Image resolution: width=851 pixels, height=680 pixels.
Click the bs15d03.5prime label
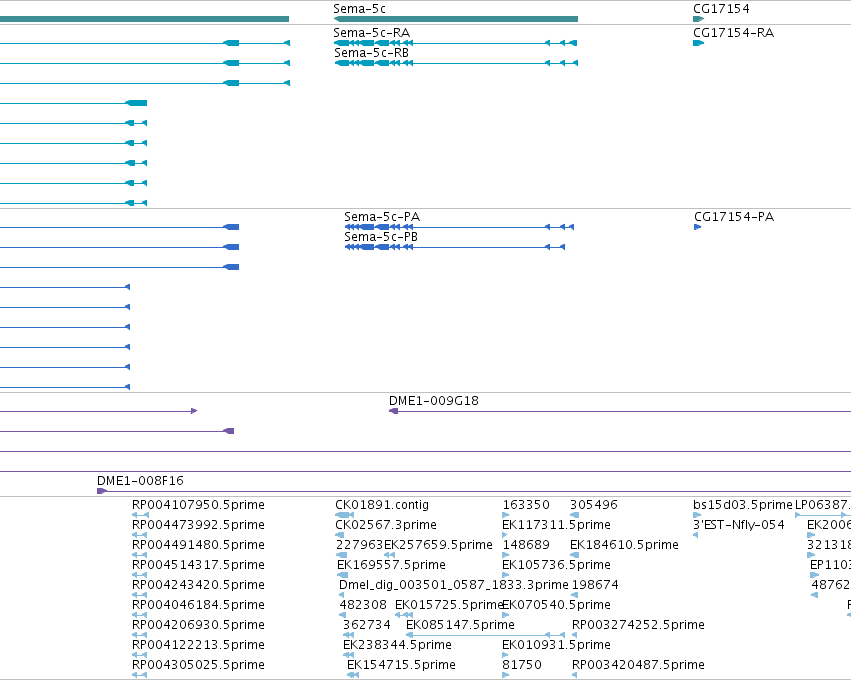[742, 505]
